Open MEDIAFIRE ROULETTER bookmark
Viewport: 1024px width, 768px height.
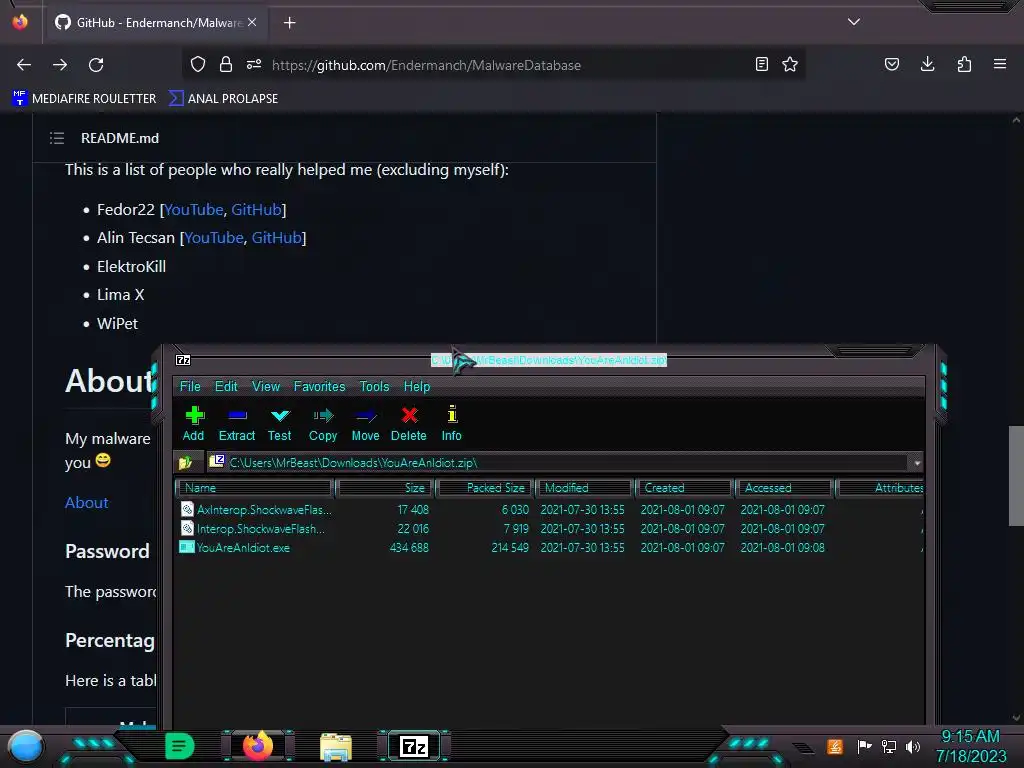click(x=84, y=98)
